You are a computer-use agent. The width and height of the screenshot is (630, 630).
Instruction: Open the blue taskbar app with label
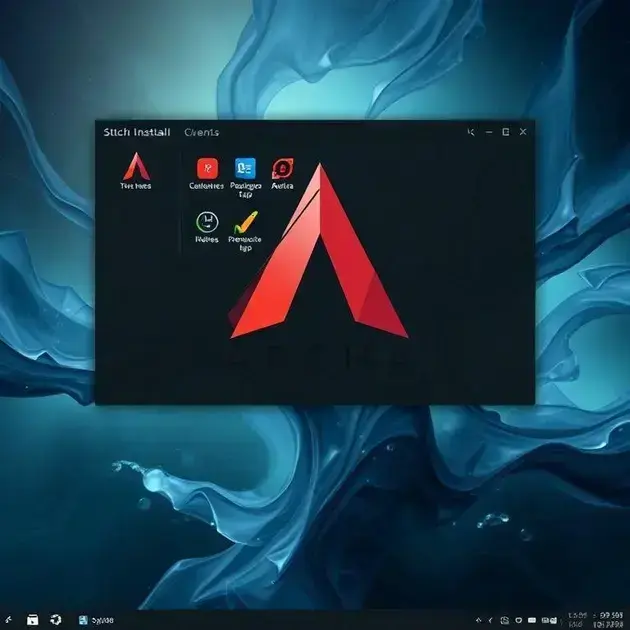(x=96, y=620)
